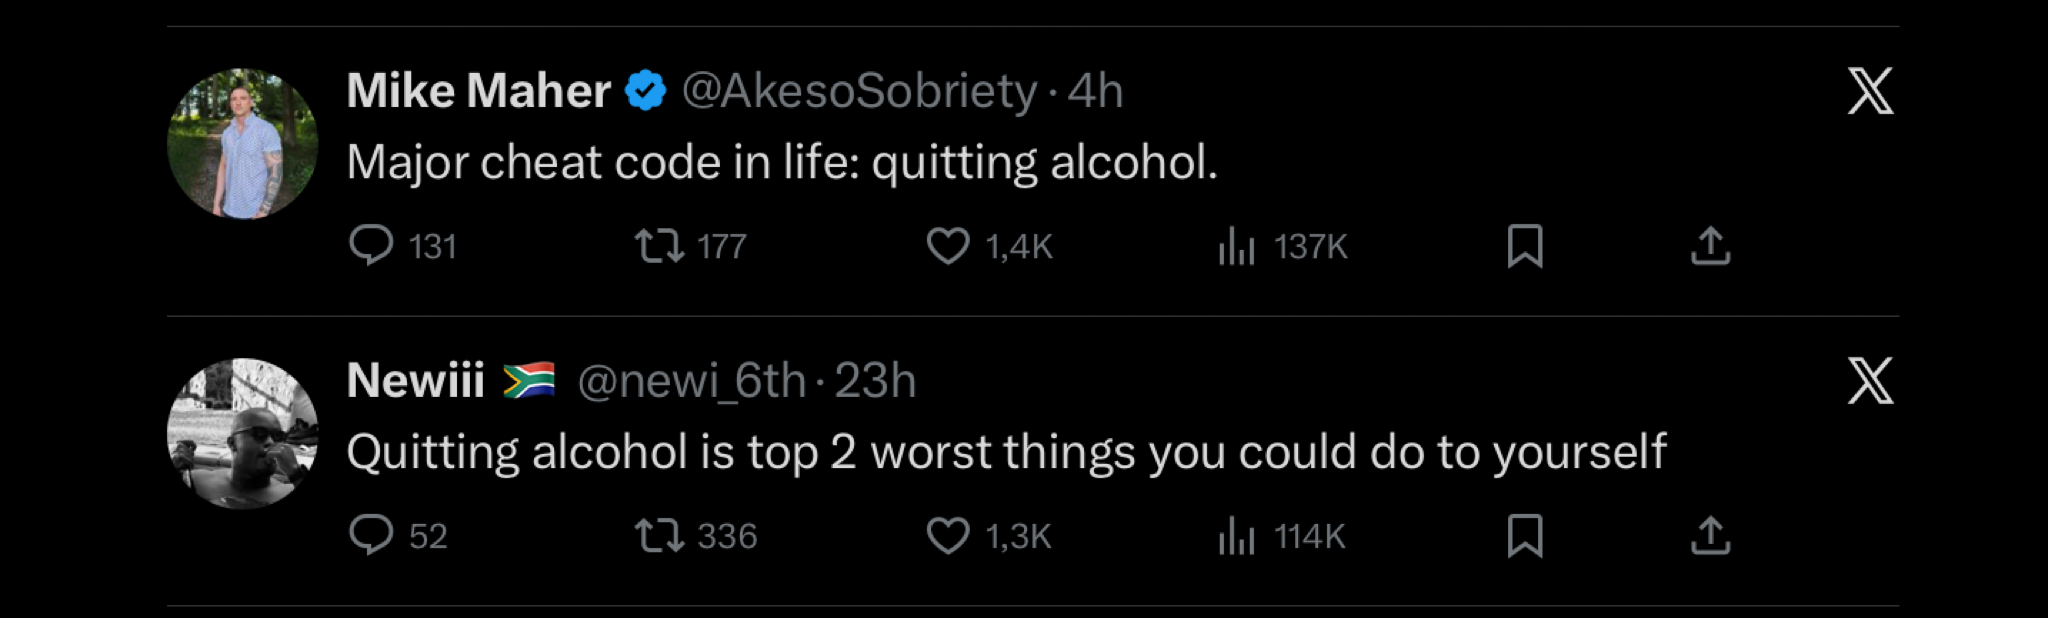Open the X menu on Mike Maher's tweet

click(1872, 90)
